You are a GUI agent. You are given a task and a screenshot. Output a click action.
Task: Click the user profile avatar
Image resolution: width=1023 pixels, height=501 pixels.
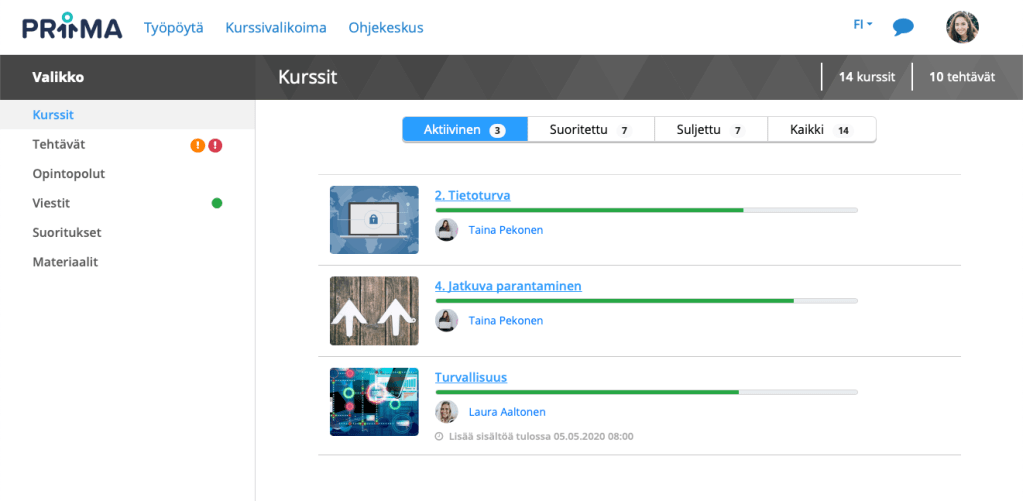962,27
